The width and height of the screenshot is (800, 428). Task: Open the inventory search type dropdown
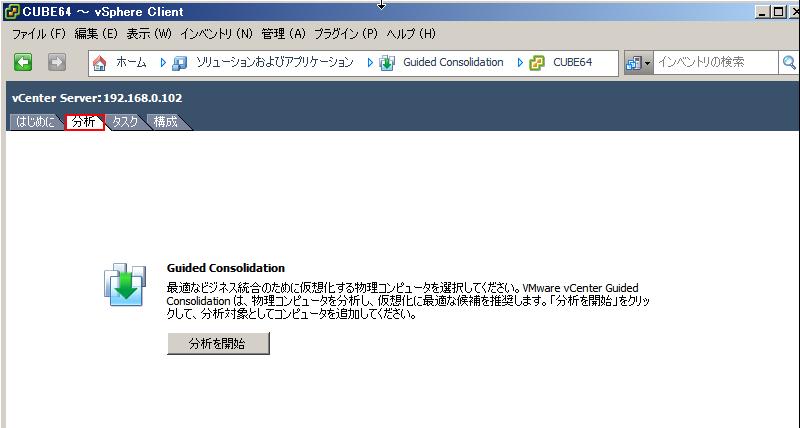(638, 63)
